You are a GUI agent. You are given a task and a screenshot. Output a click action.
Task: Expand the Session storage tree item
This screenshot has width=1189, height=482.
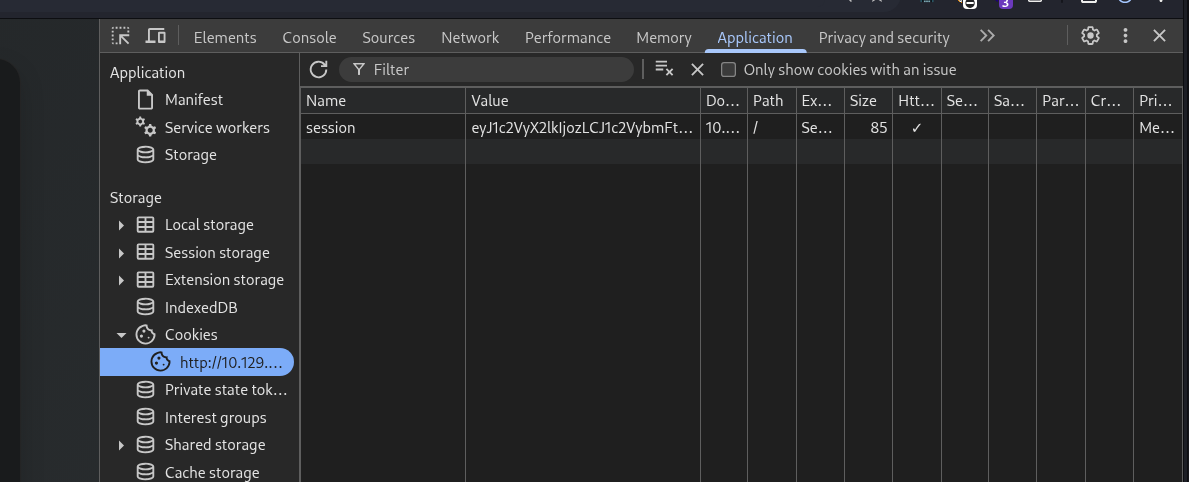[122, 253]
